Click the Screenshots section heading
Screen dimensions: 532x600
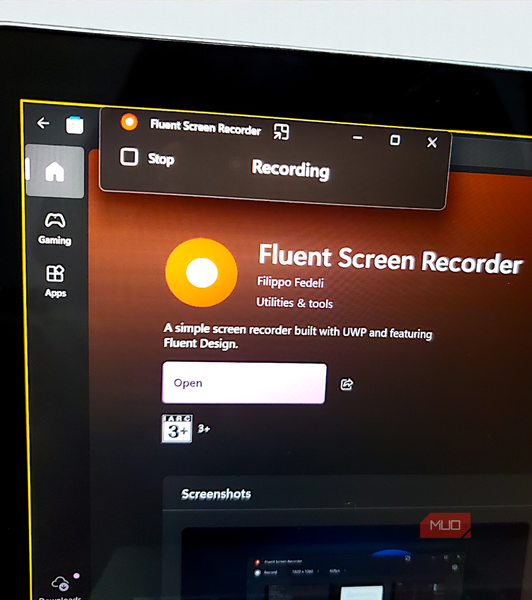click(216, 494)
